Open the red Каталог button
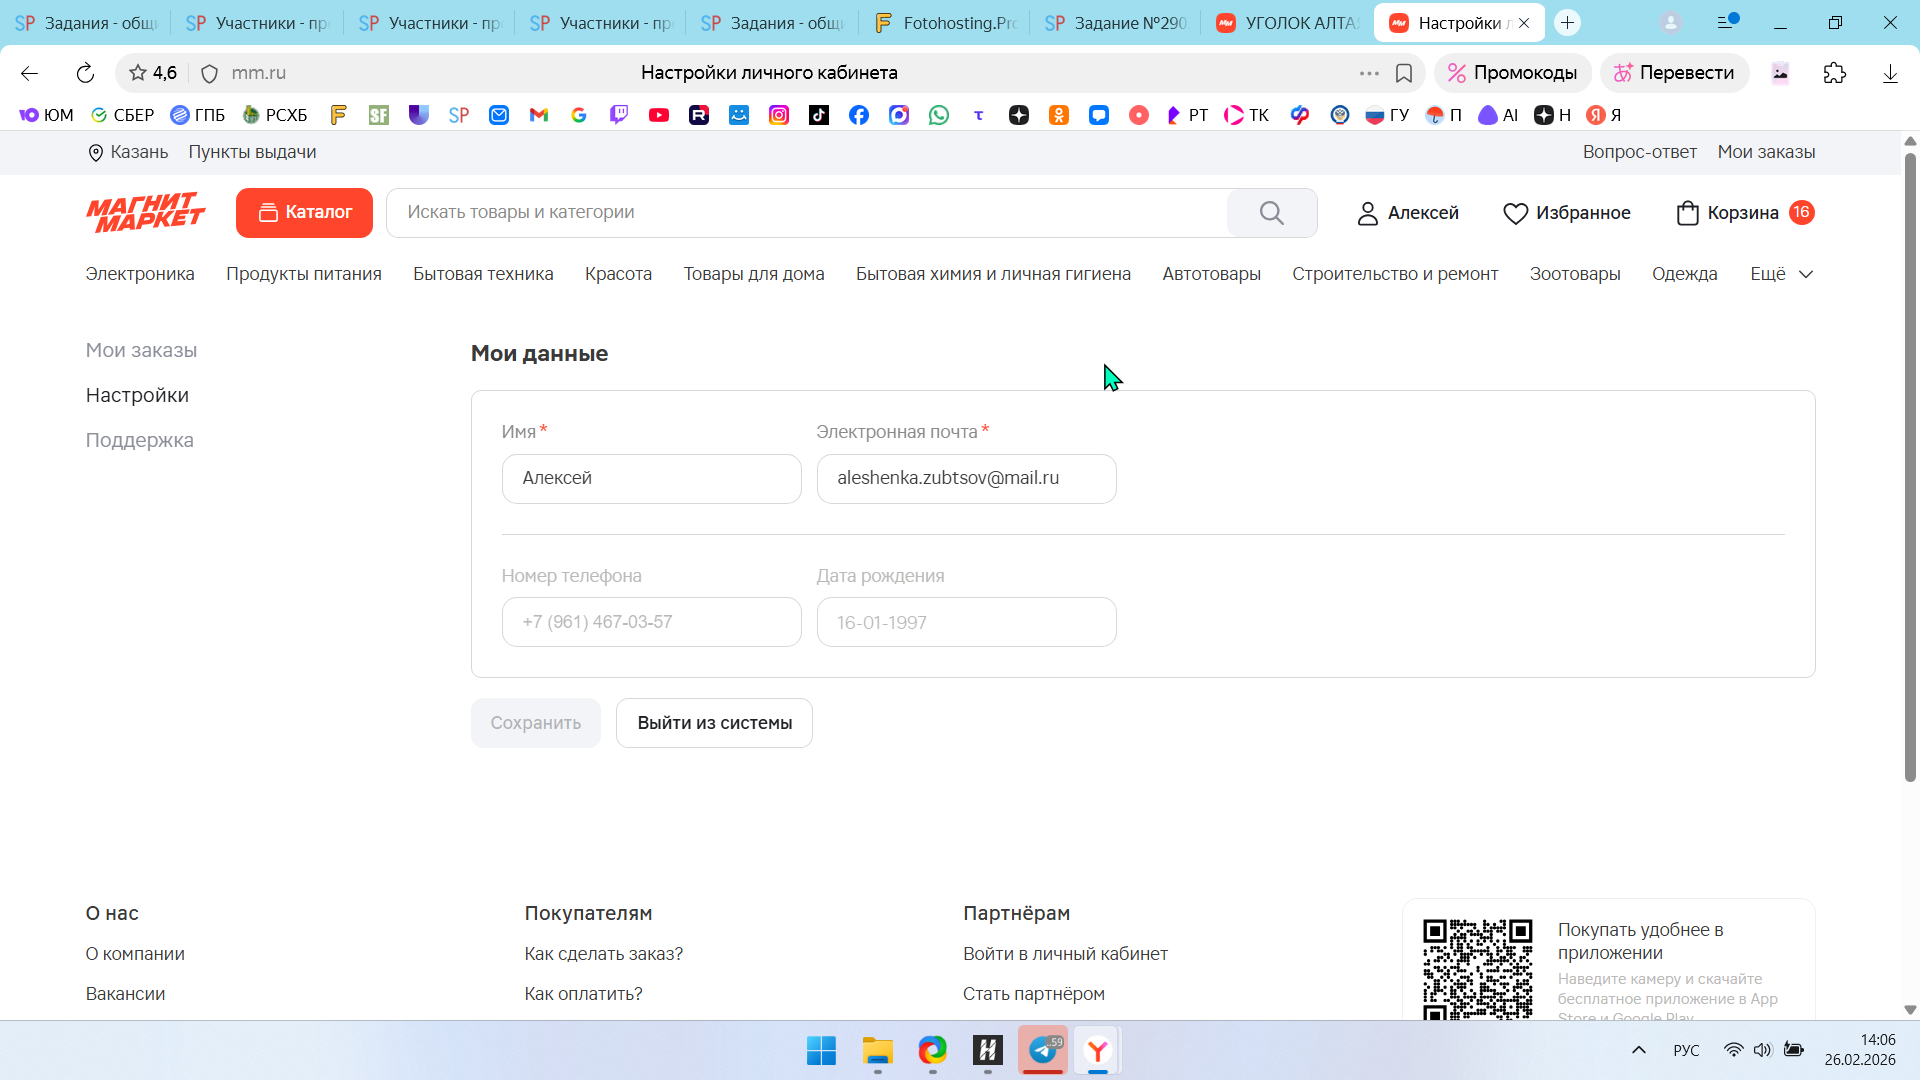The height and width of the screenshot is (1080, 1920). coord(304,212)
